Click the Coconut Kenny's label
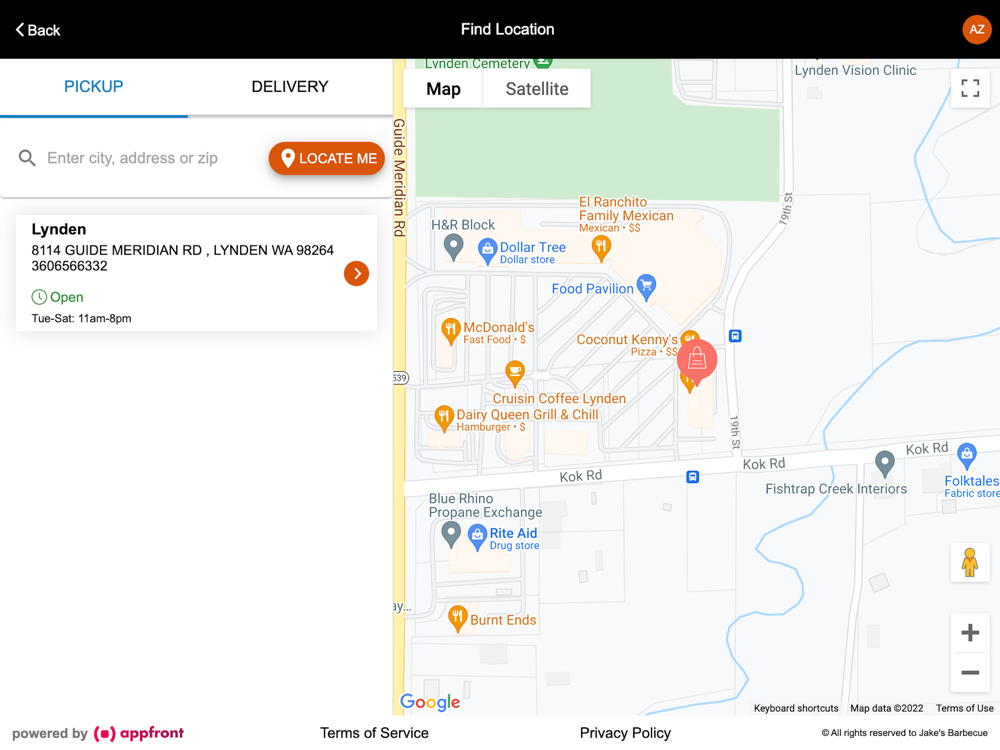 (627, 339)
